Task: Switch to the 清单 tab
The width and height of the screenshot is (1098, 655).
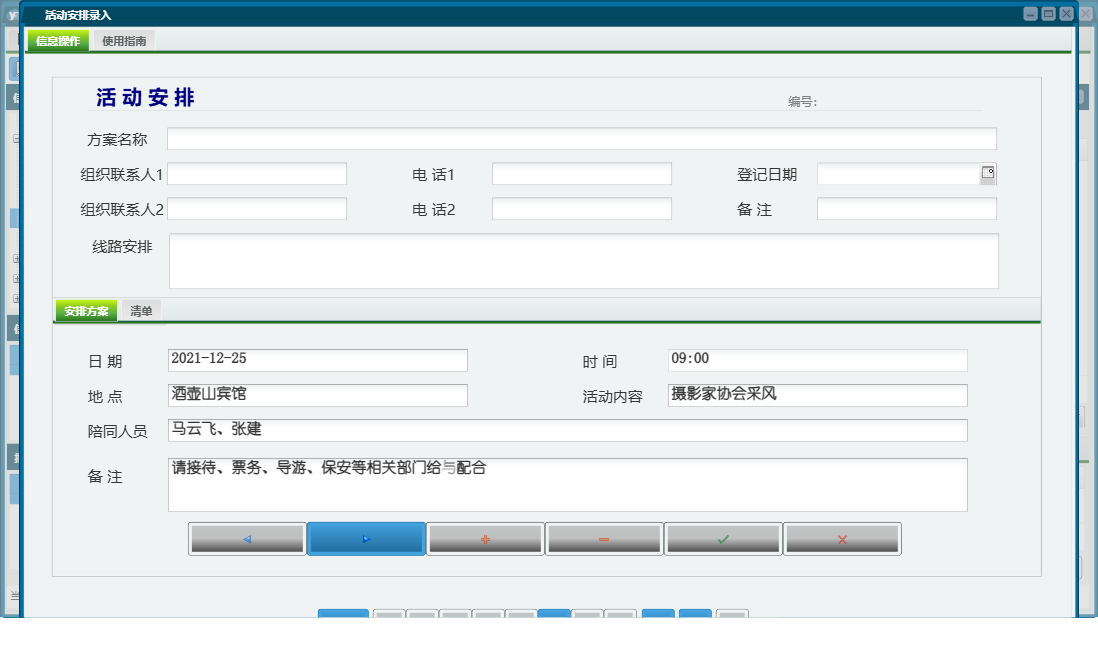Action: coord(141,311)
